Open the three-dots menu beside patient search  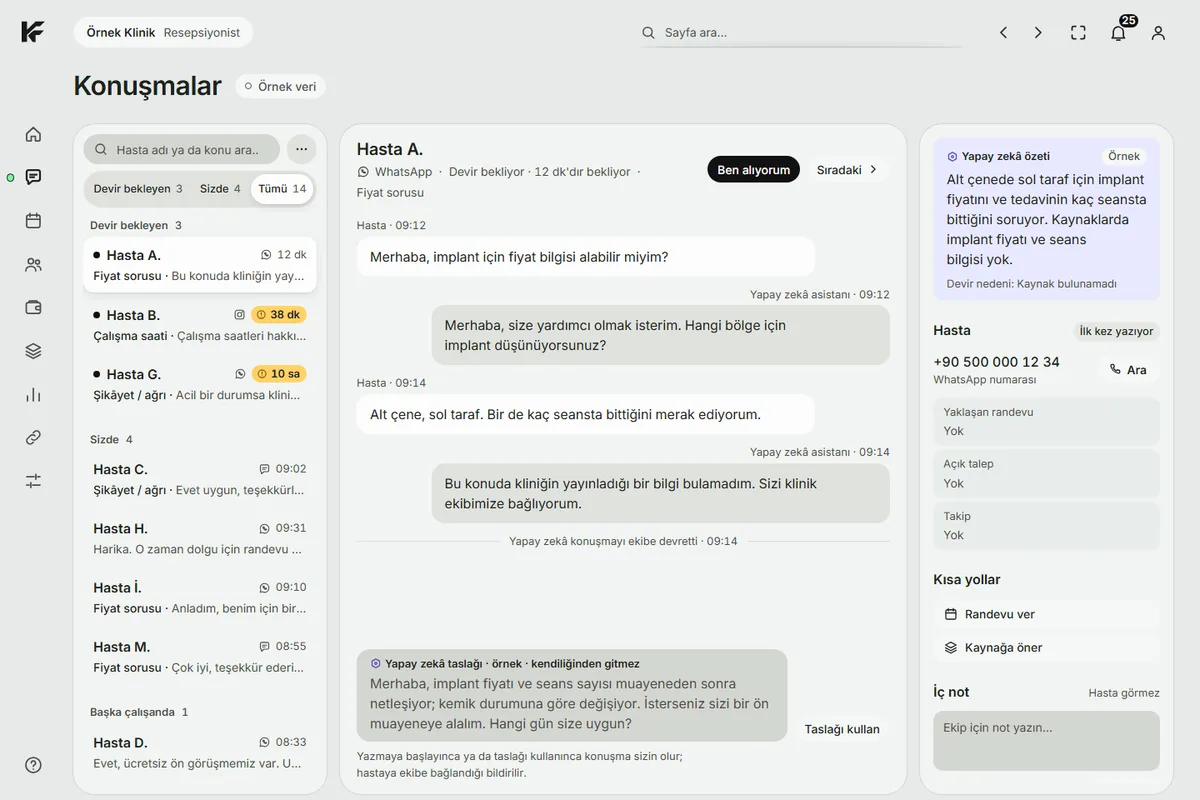301,149
